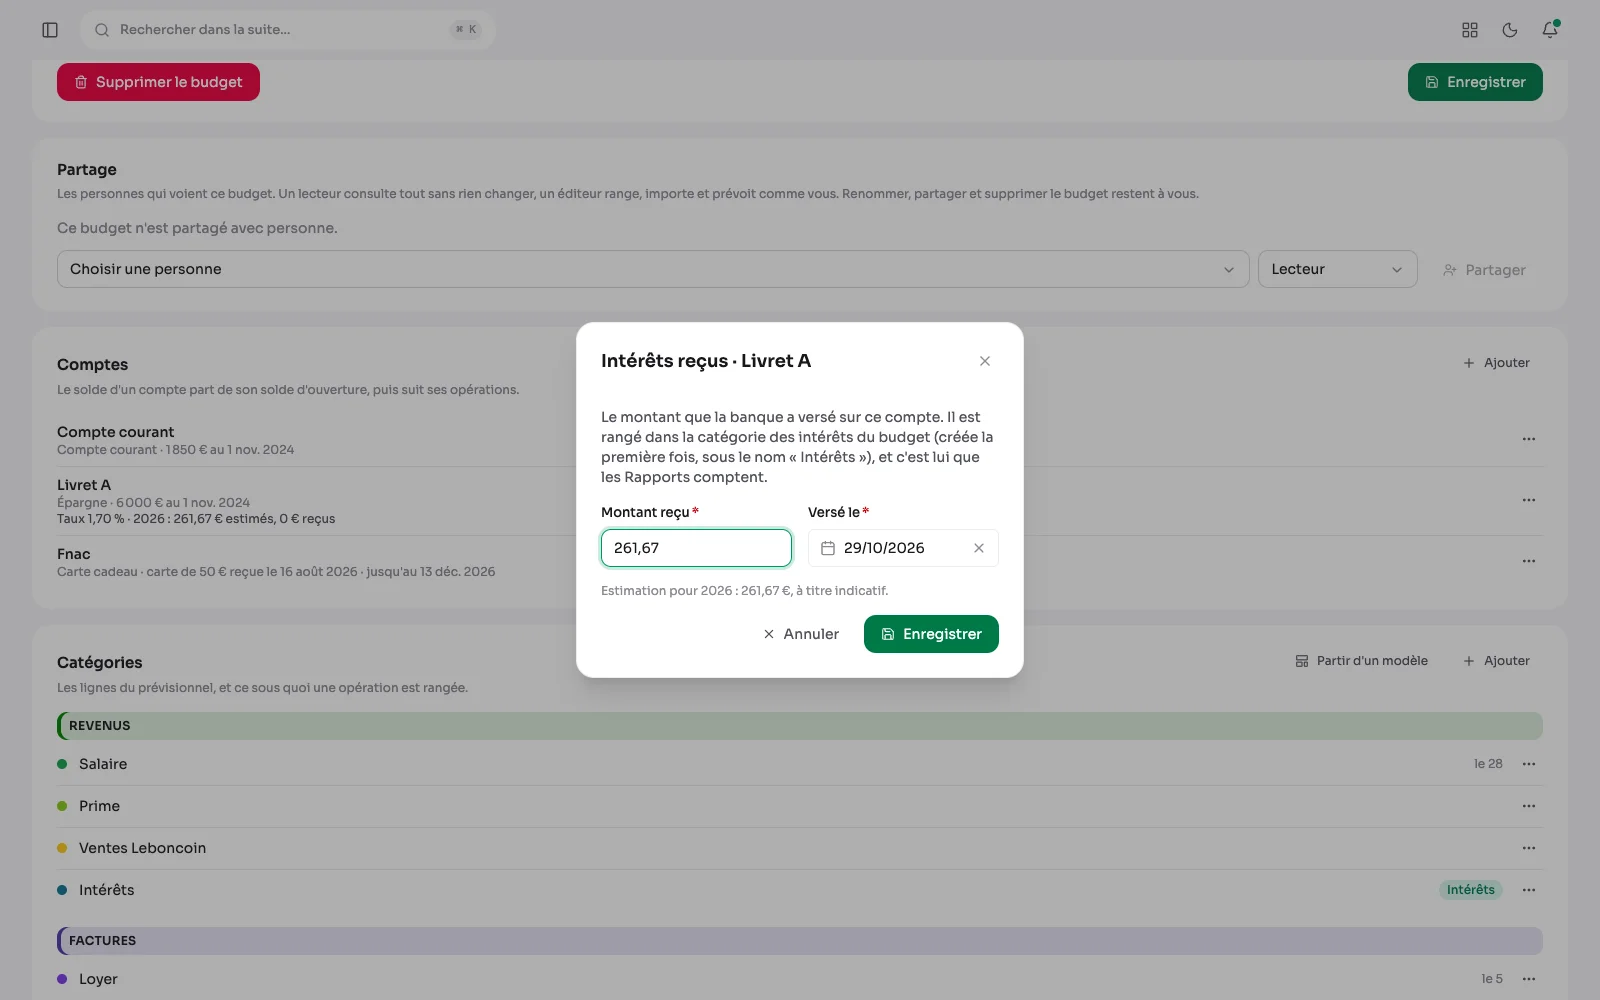Image resolution: width=1600 pixels, height=1000 pixels.
Task: Click the Intérêts green badge
Action: click(x=1471, y=890)
